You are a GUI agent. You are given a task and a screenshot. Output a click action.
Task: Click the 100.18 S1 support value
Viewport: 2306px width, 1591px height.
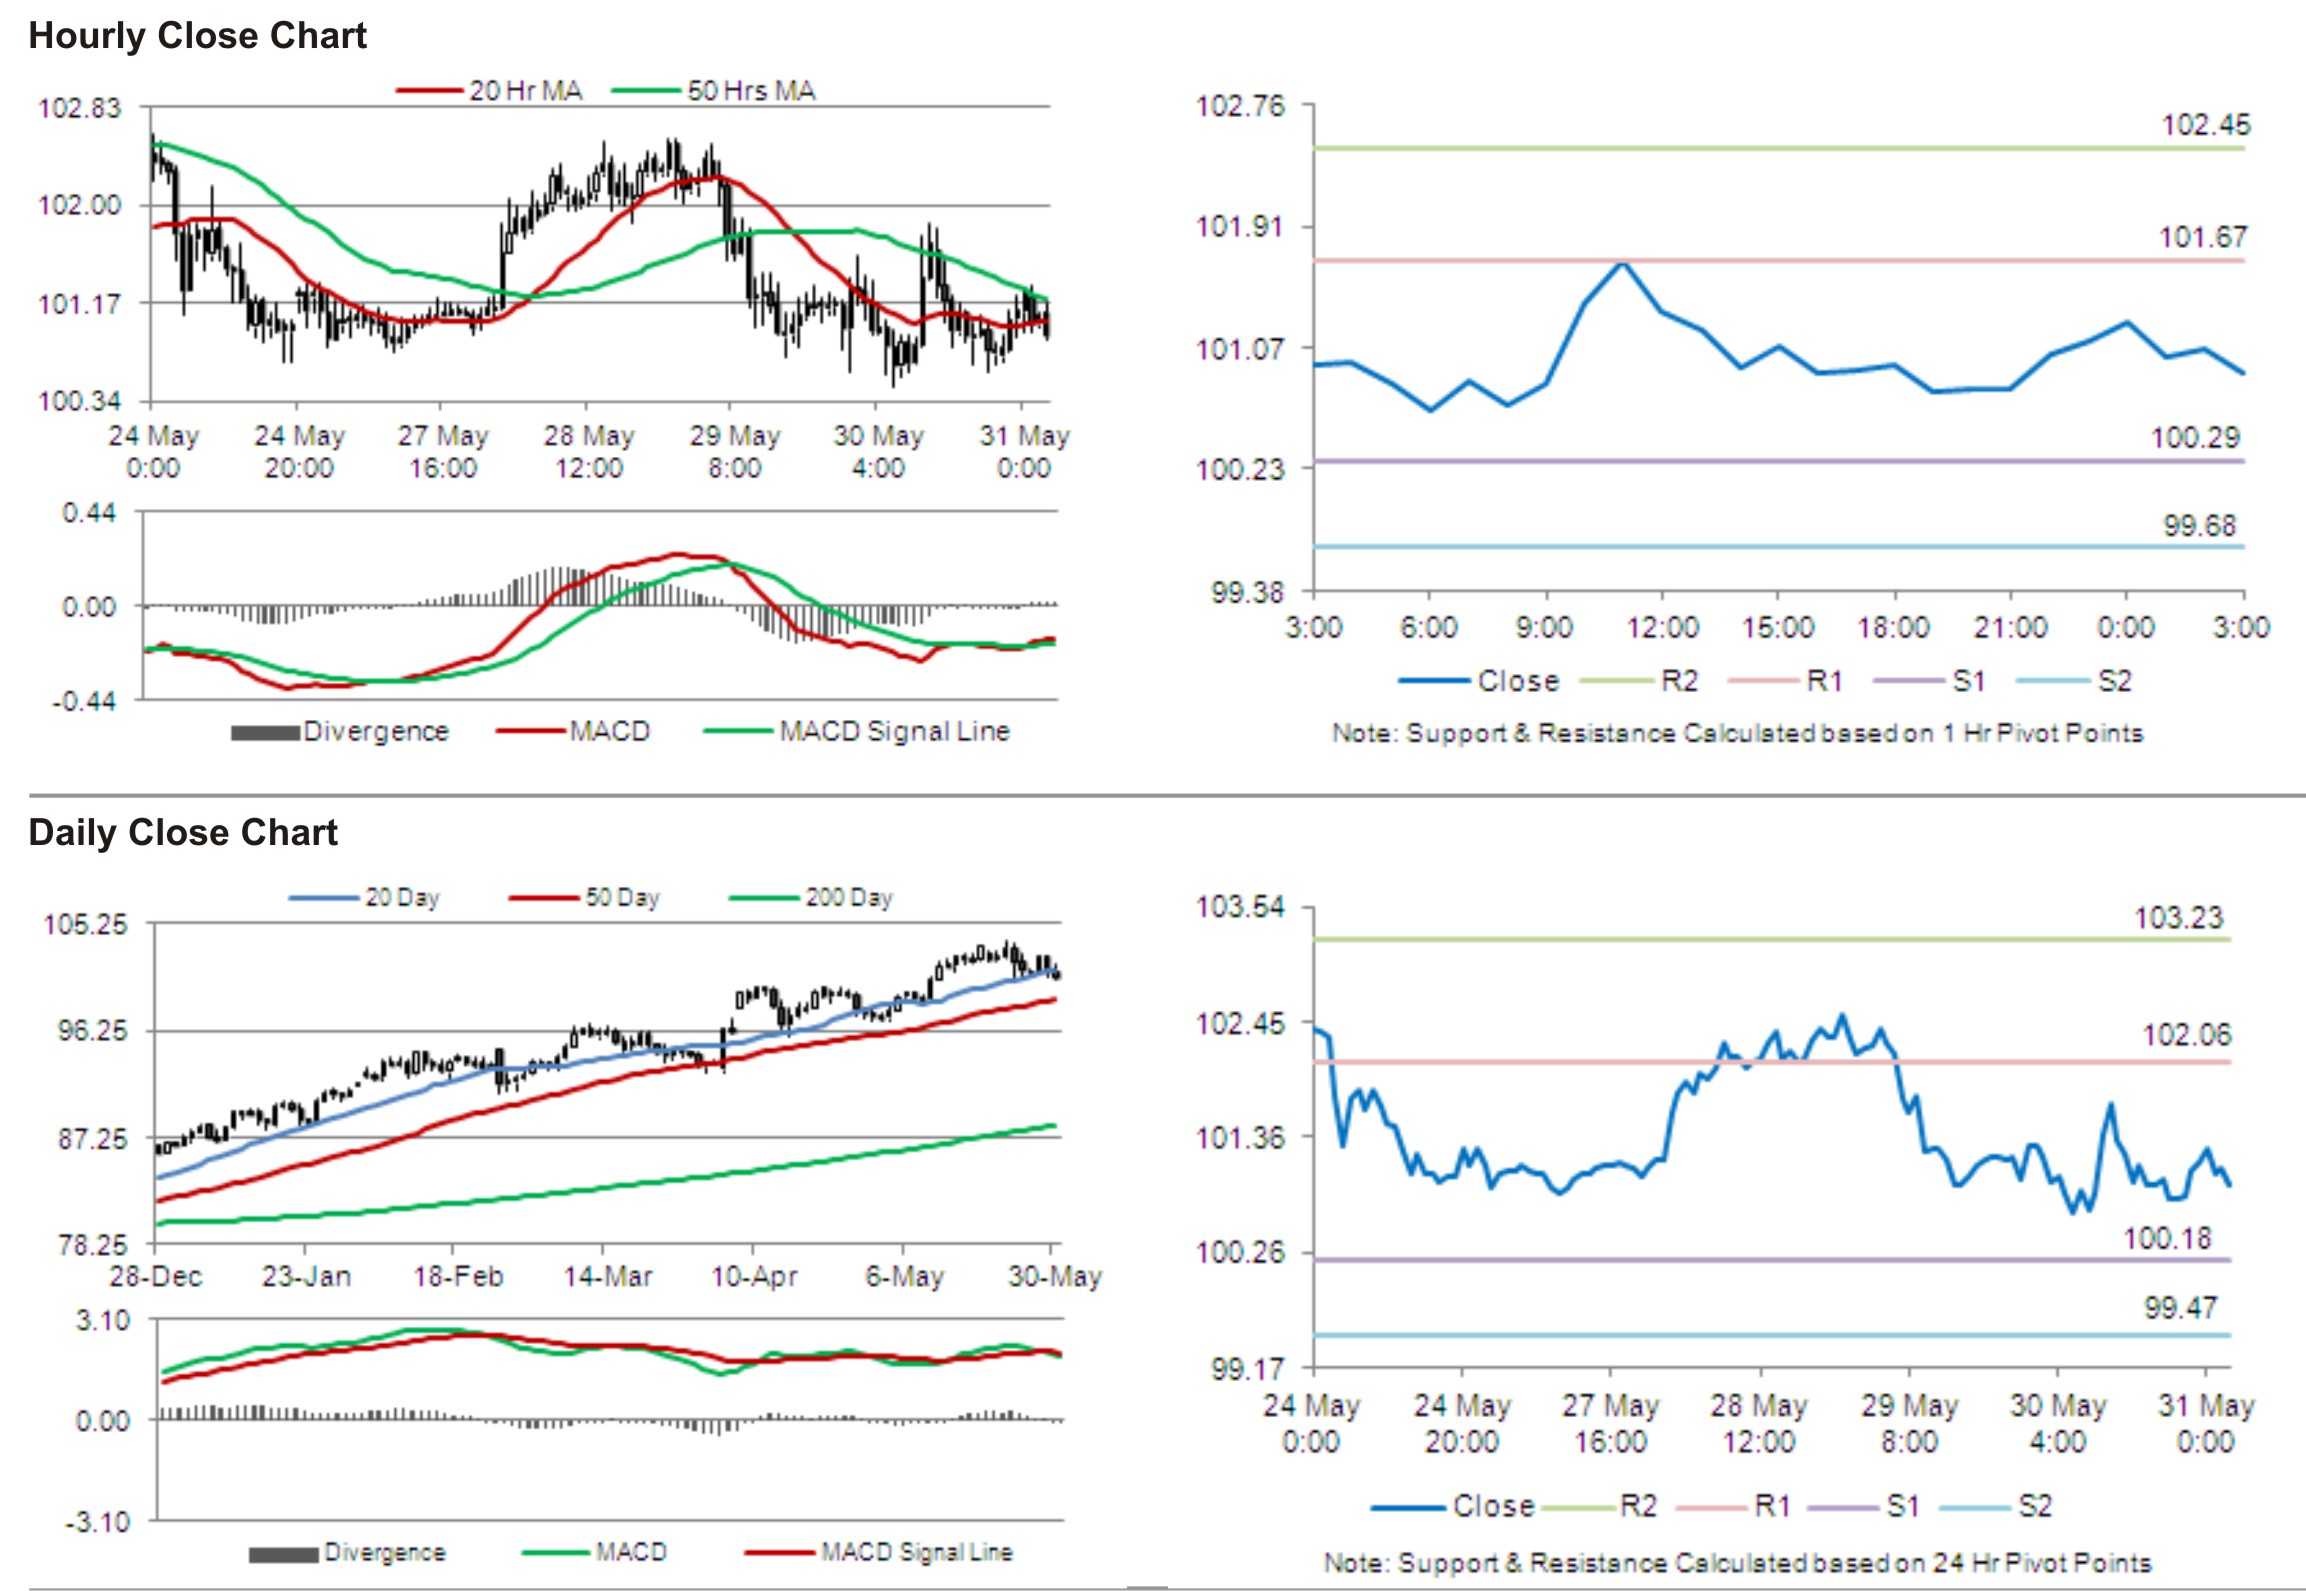point(2167,1239)
